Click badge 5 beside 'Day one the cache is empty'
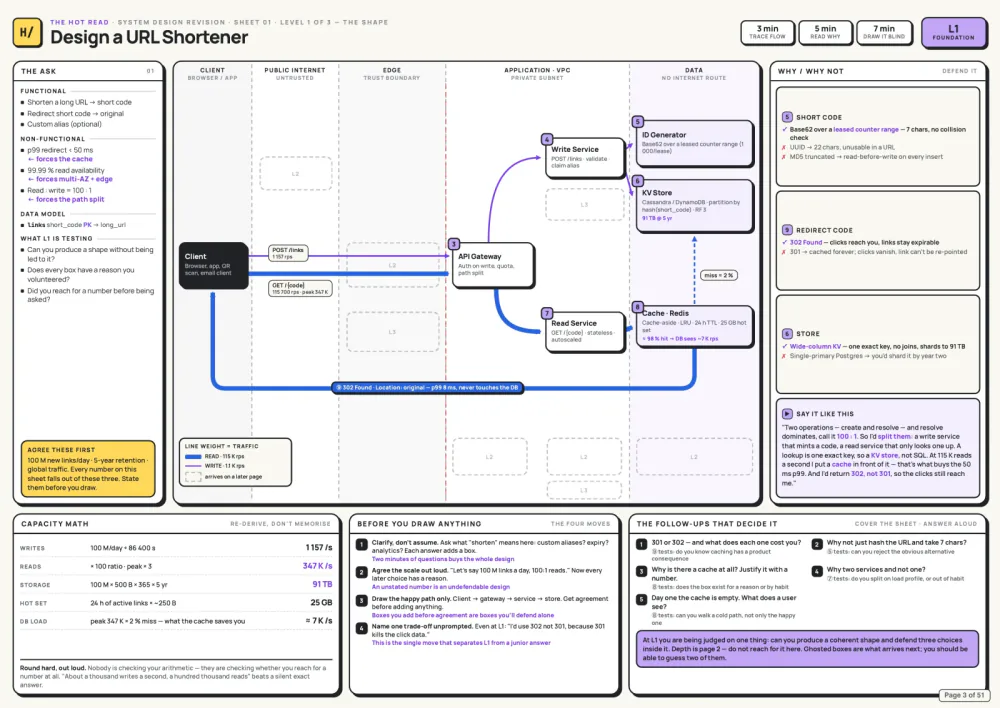Image resolution: width=1000 pixels, height=708 pixels. pos(642,600)
